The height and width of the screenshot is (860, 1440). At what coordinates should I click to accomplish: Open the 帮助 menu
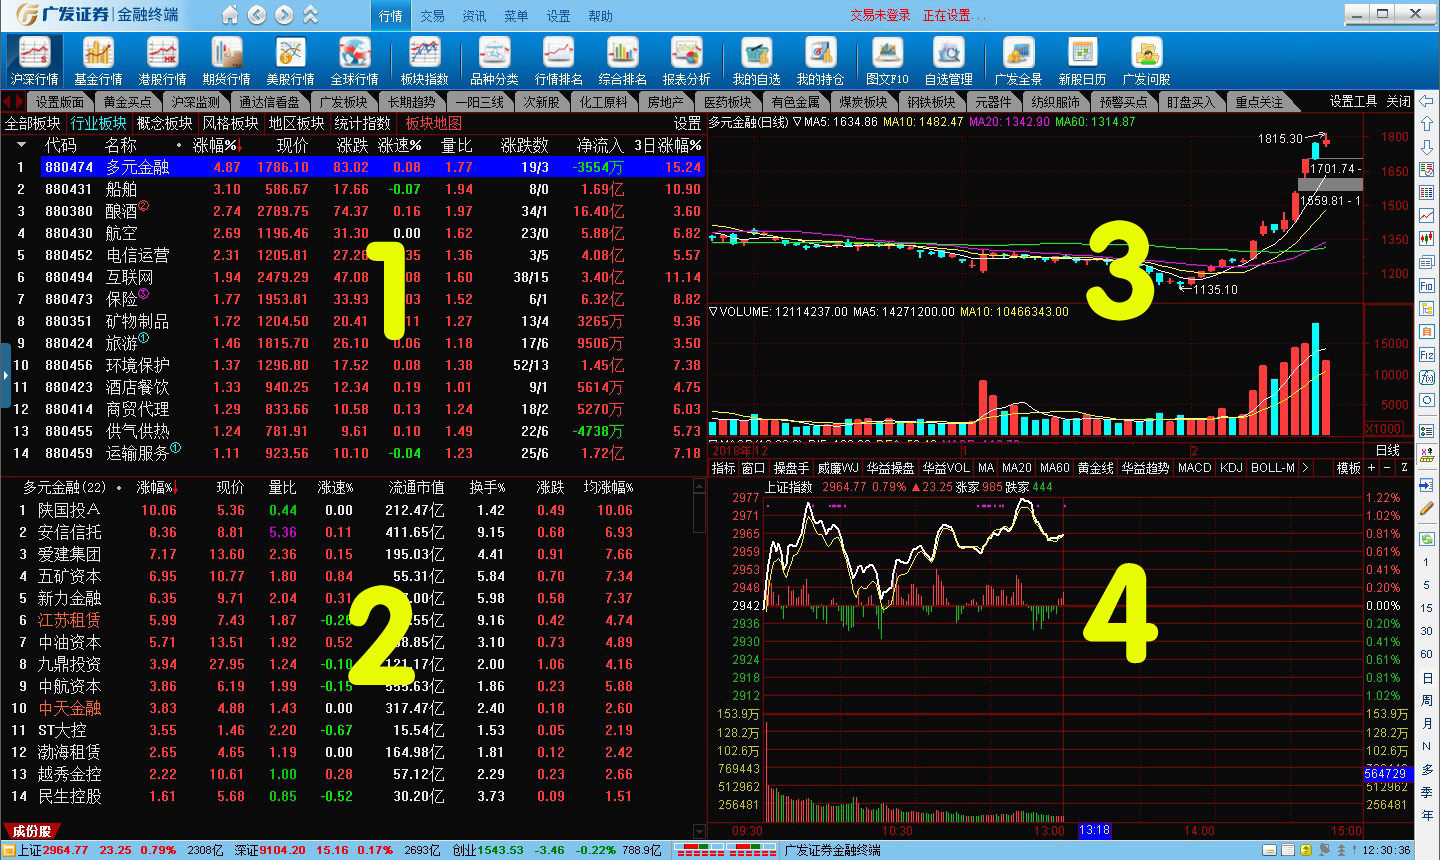click(600, 16)
